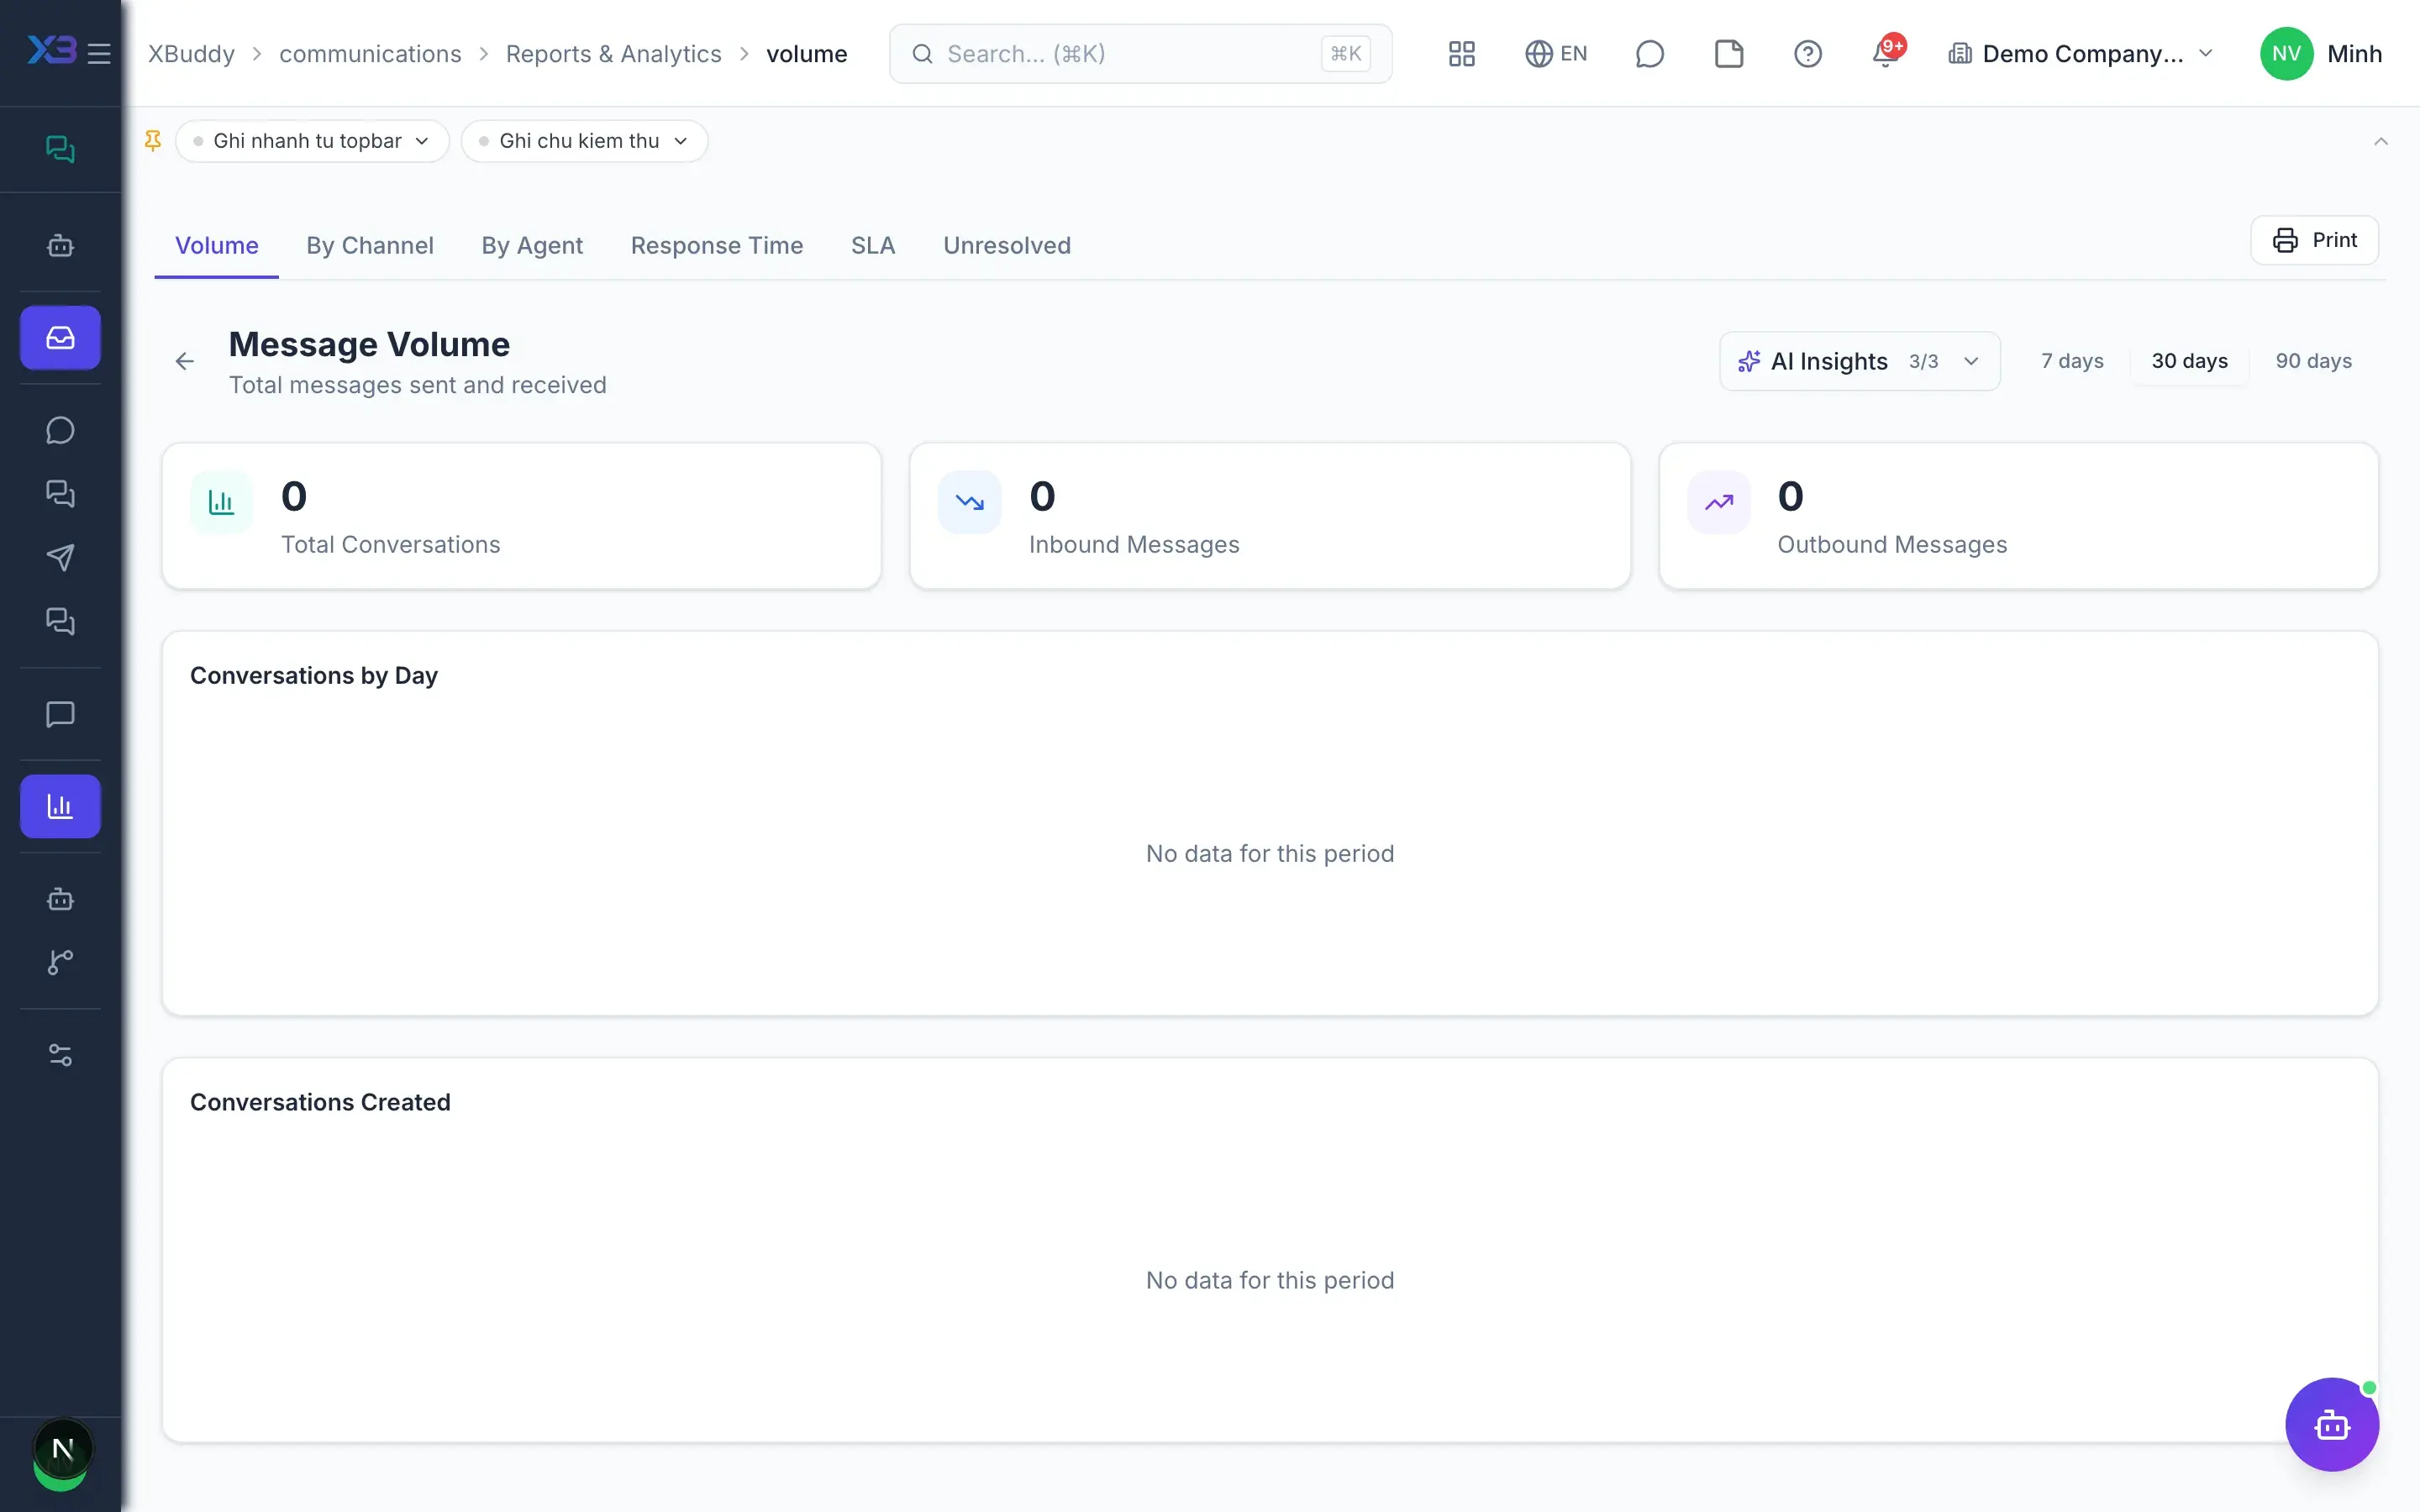Switch to the Unresolved tab
The image size is (2420, 1512).
[1007, 246]
